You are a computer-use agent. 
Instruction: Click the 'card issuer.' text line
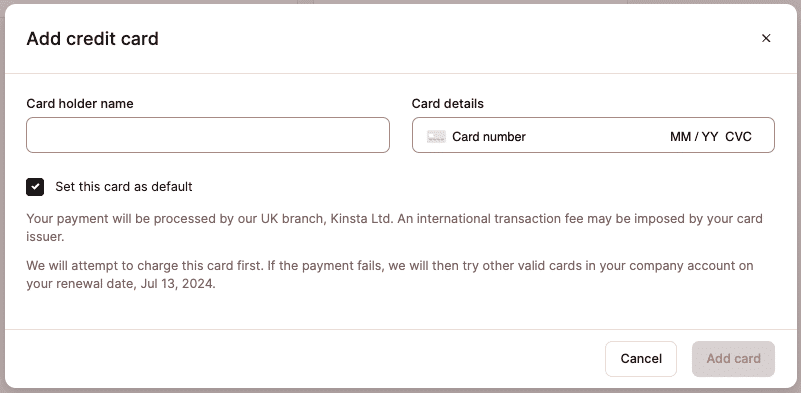point(45,237)
